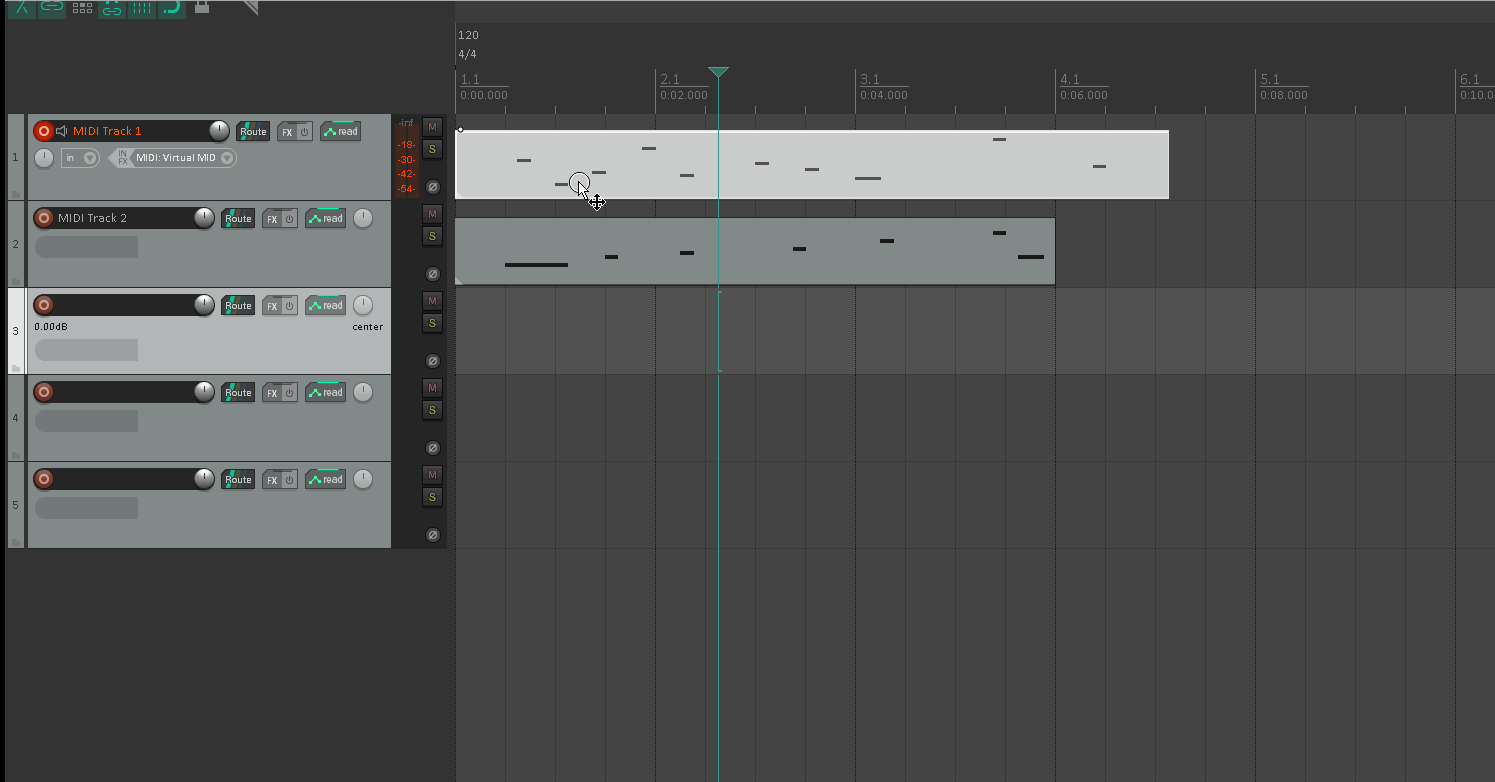The width and height of the screenshot is (1495, 782).
Task: Toggle record monitoring speaker on MIDI Track 1
Action: point(61,131)
